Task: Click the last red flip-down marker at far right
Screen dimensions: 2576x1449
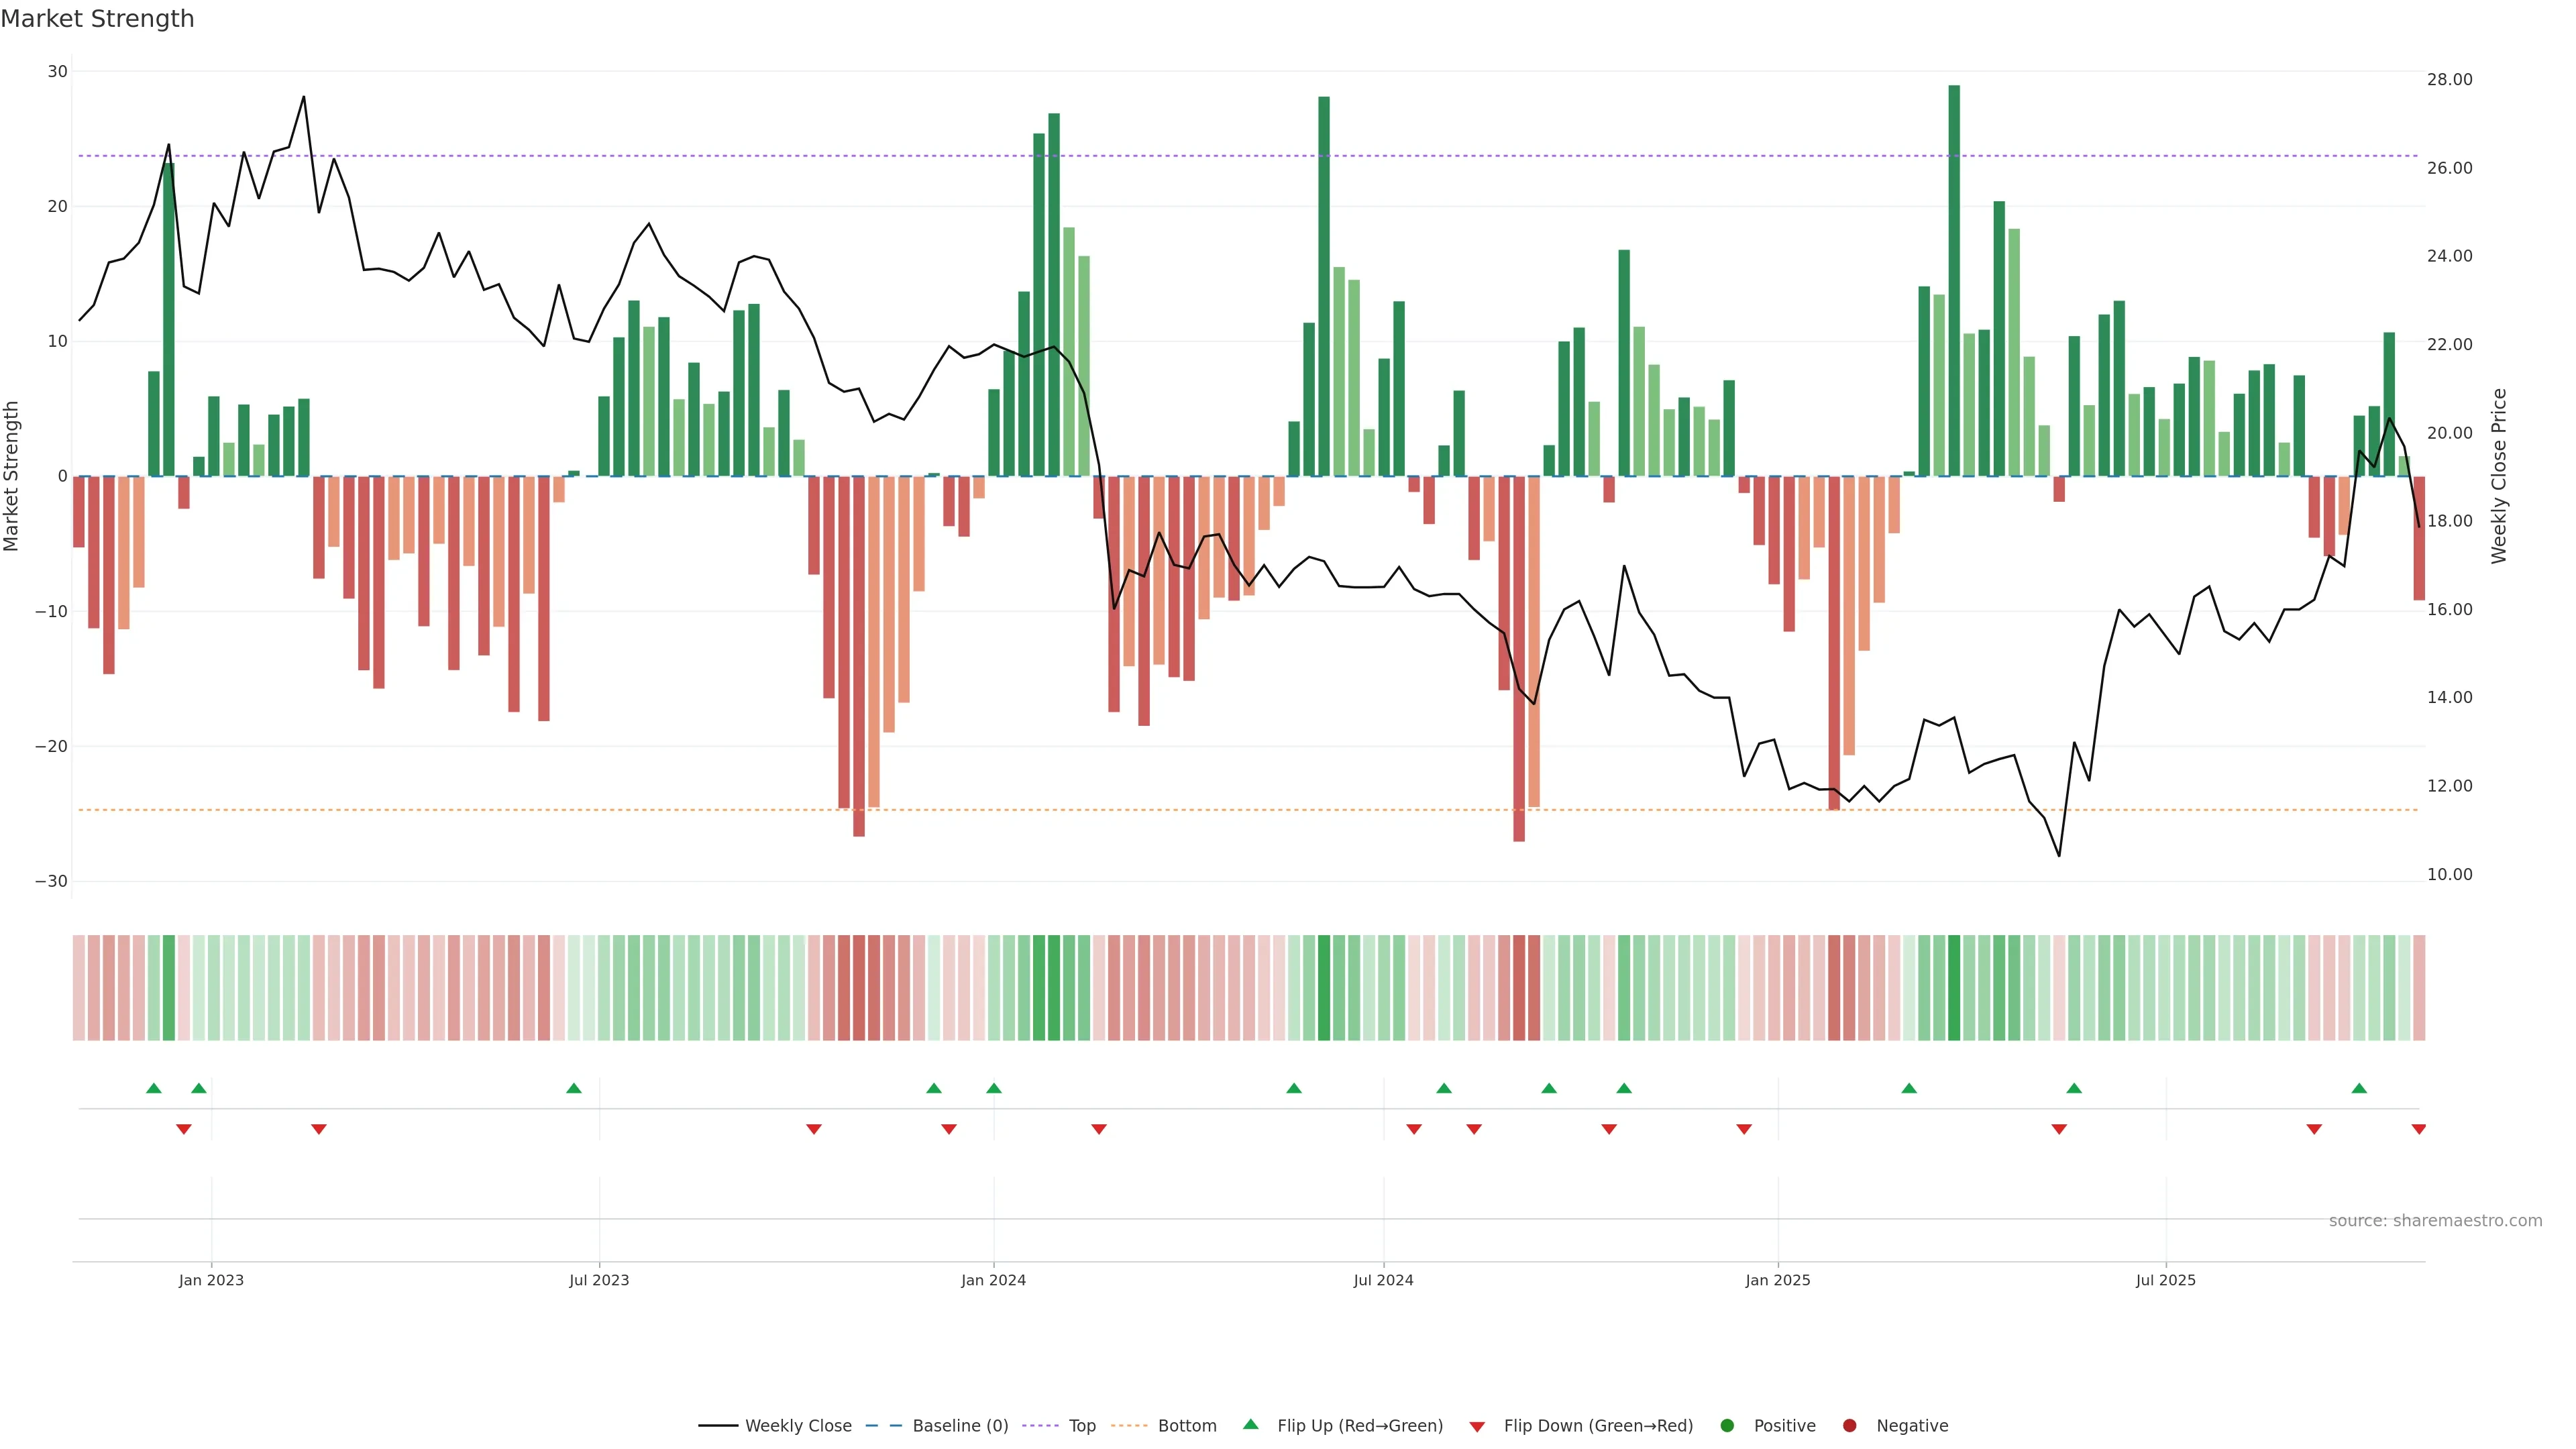Action: (x=2418, y=1129)
